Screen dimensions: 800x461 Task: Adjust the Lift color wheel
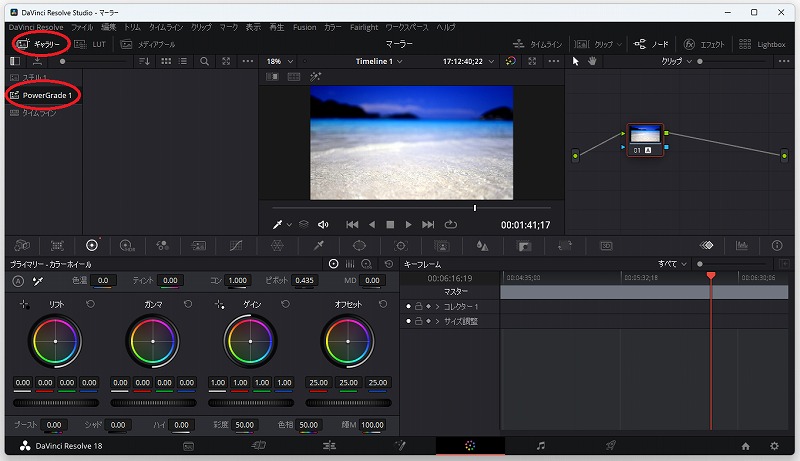pos(55,341)
